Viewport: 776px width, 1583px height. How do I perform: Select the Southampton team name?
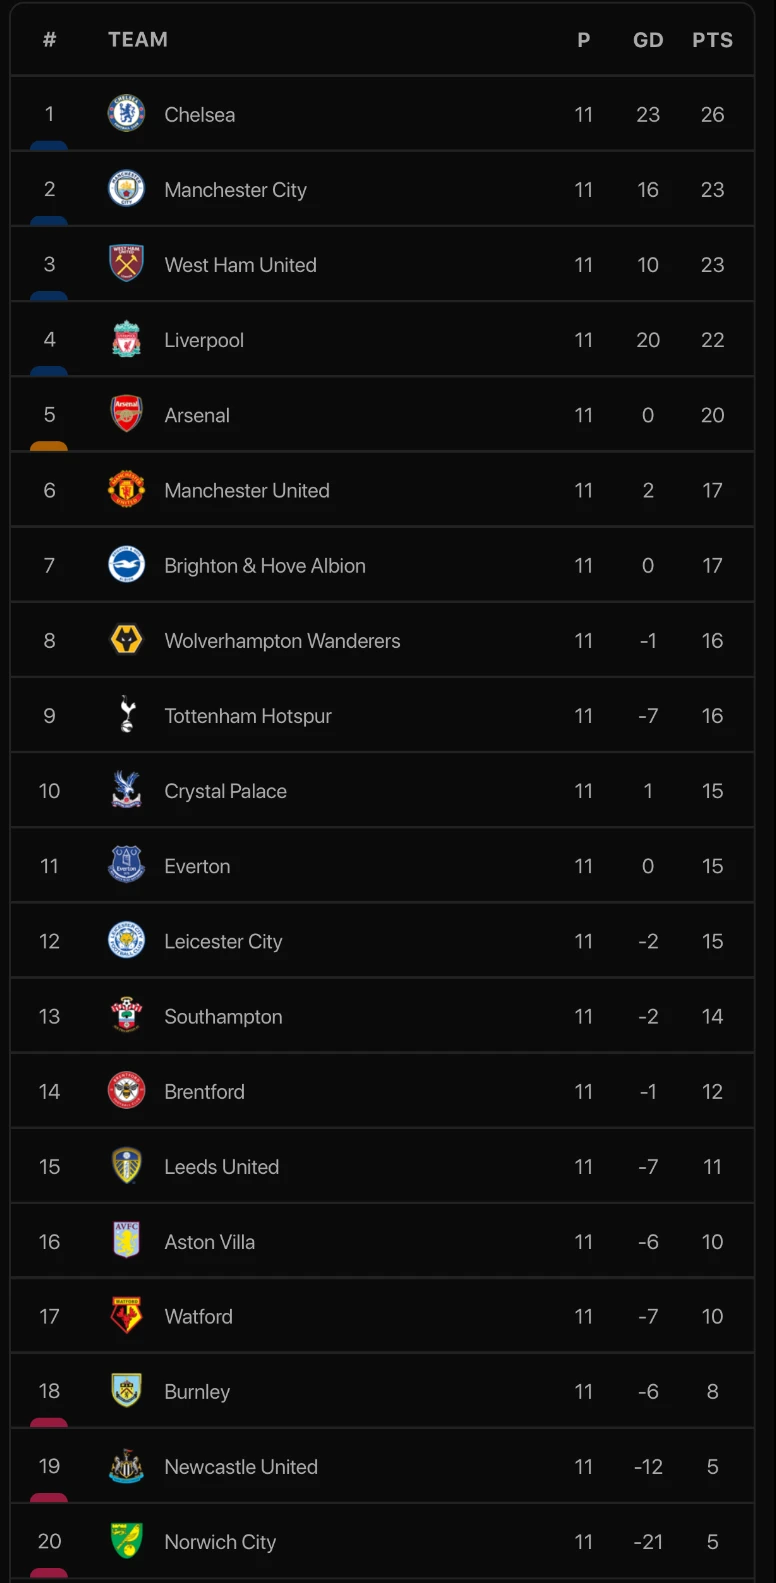pyautogui.click(x=223, y=1016)
